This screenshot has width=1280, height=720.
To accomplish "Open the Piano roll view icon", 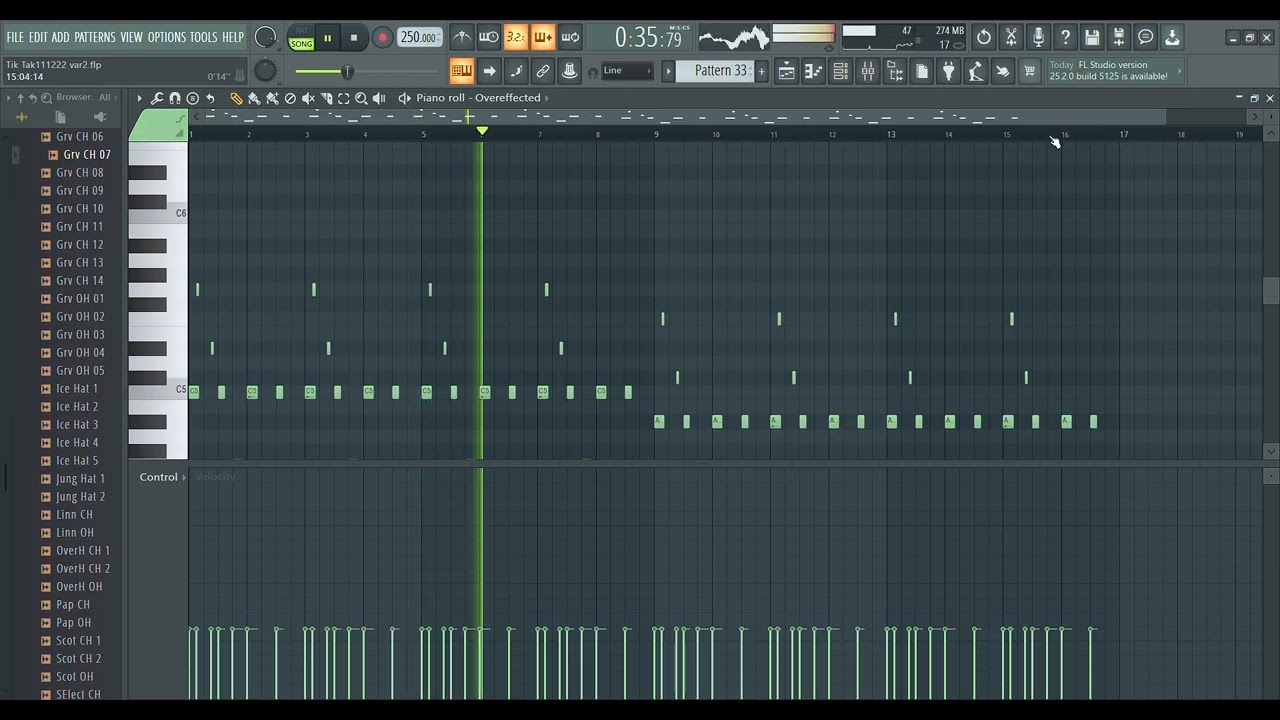I will click(x=814, y=71).
